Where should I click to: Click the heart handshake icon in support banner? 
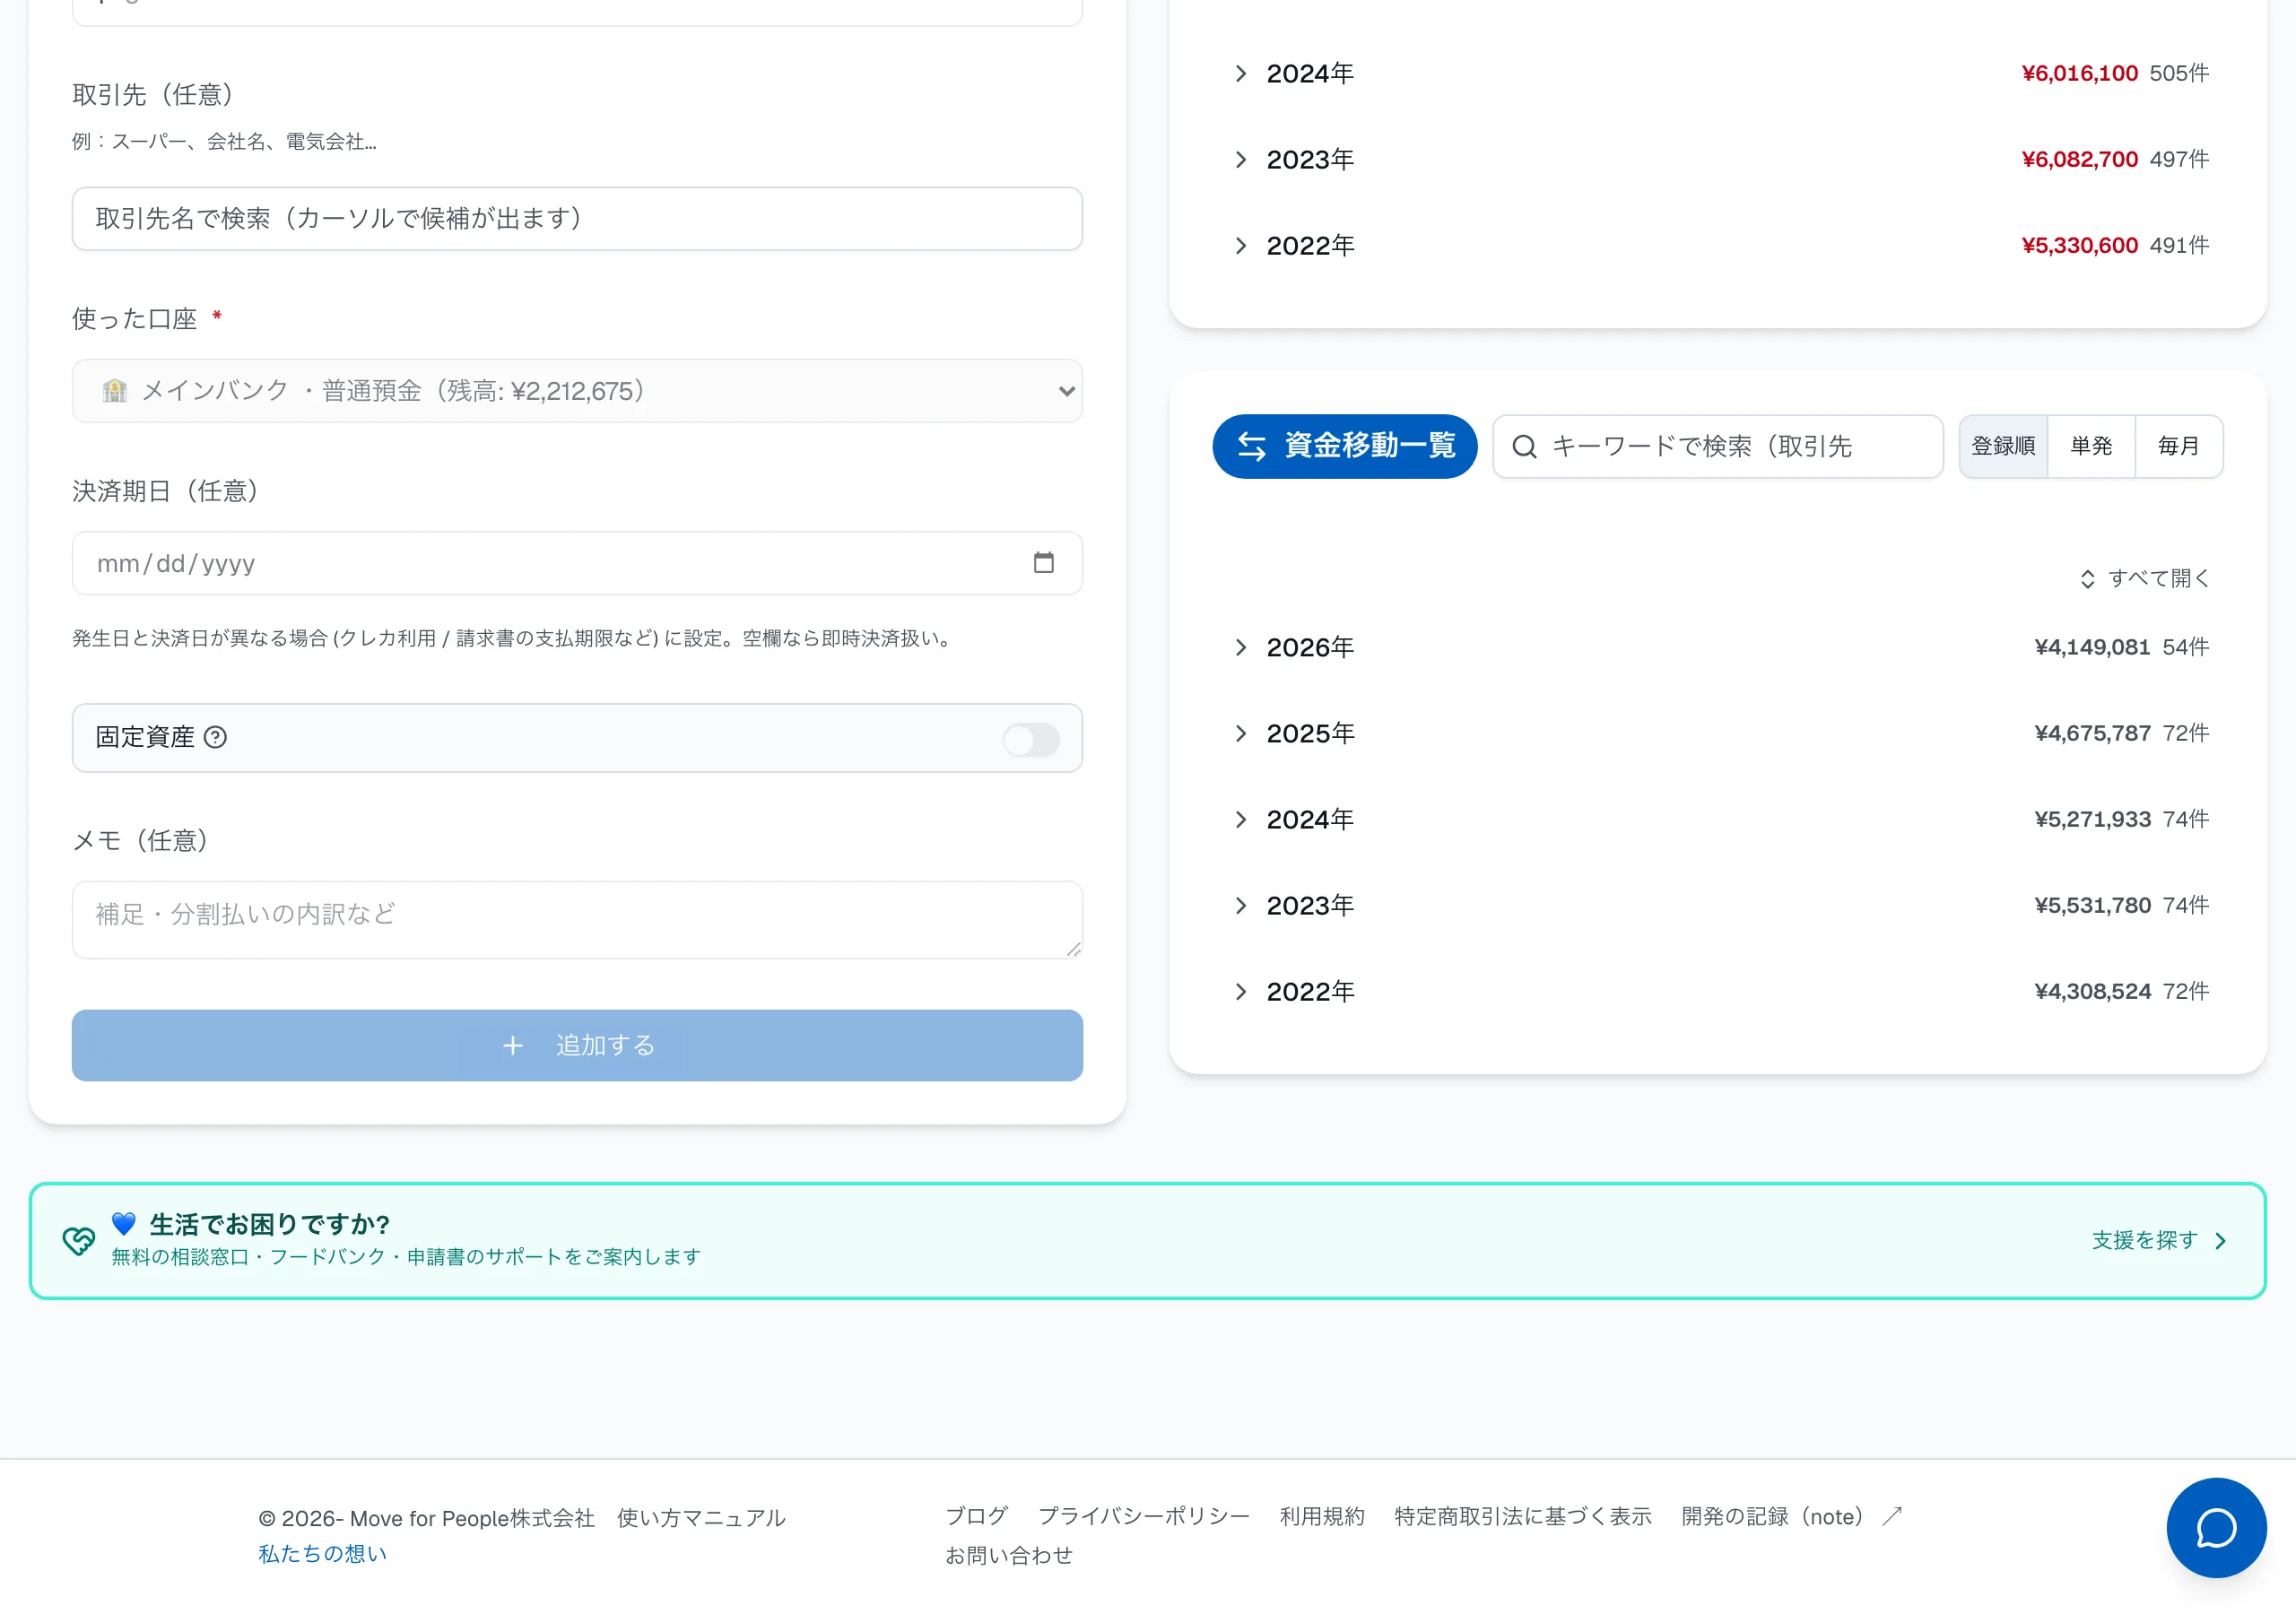click(79, 1241)
